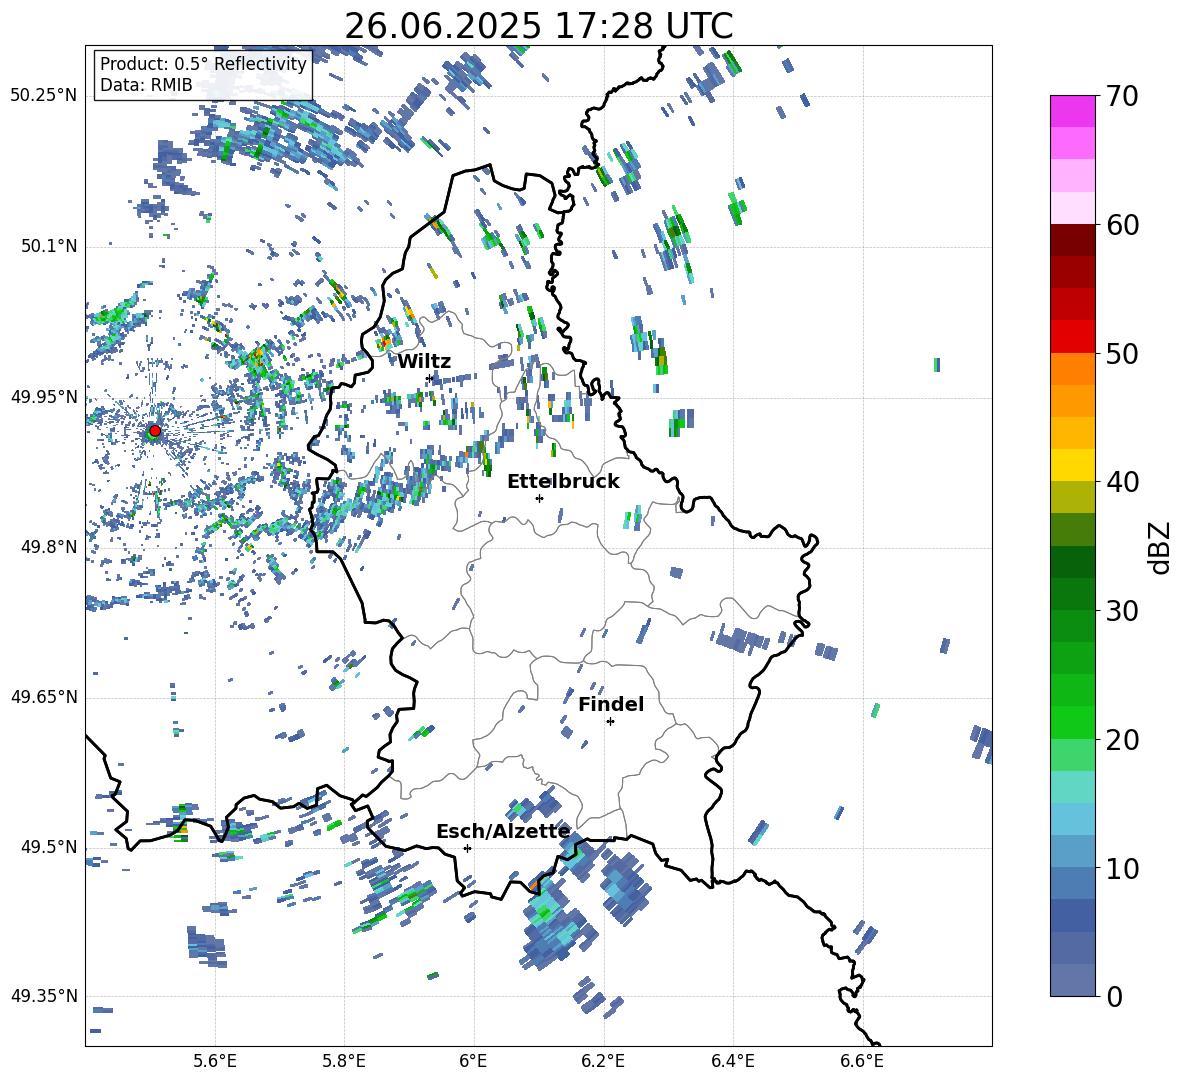Click the dark red colorbar segment below 60
Image resolution: width=1184 pixels, height=1081 pixels.
coord(1072,241)
